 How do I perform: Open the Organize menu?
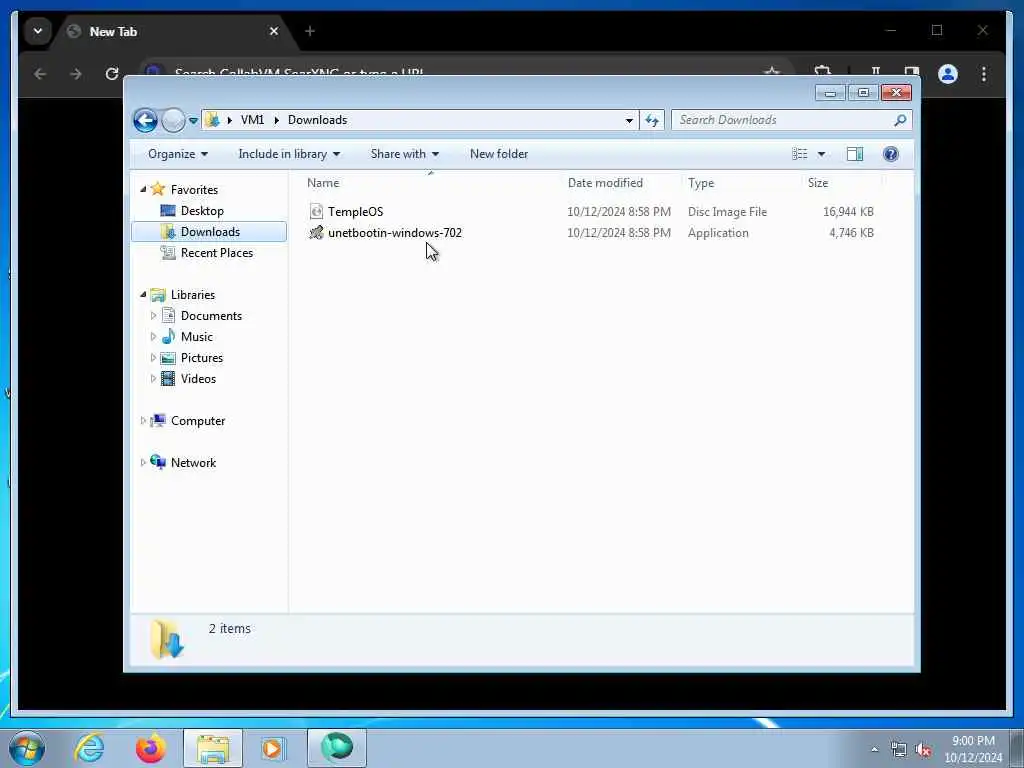[x=178, y=154]
